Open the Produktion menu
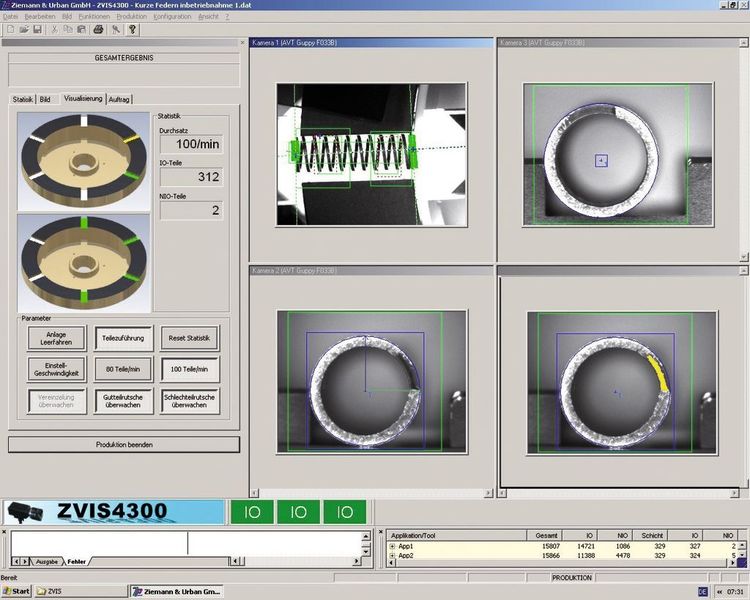 131,17
